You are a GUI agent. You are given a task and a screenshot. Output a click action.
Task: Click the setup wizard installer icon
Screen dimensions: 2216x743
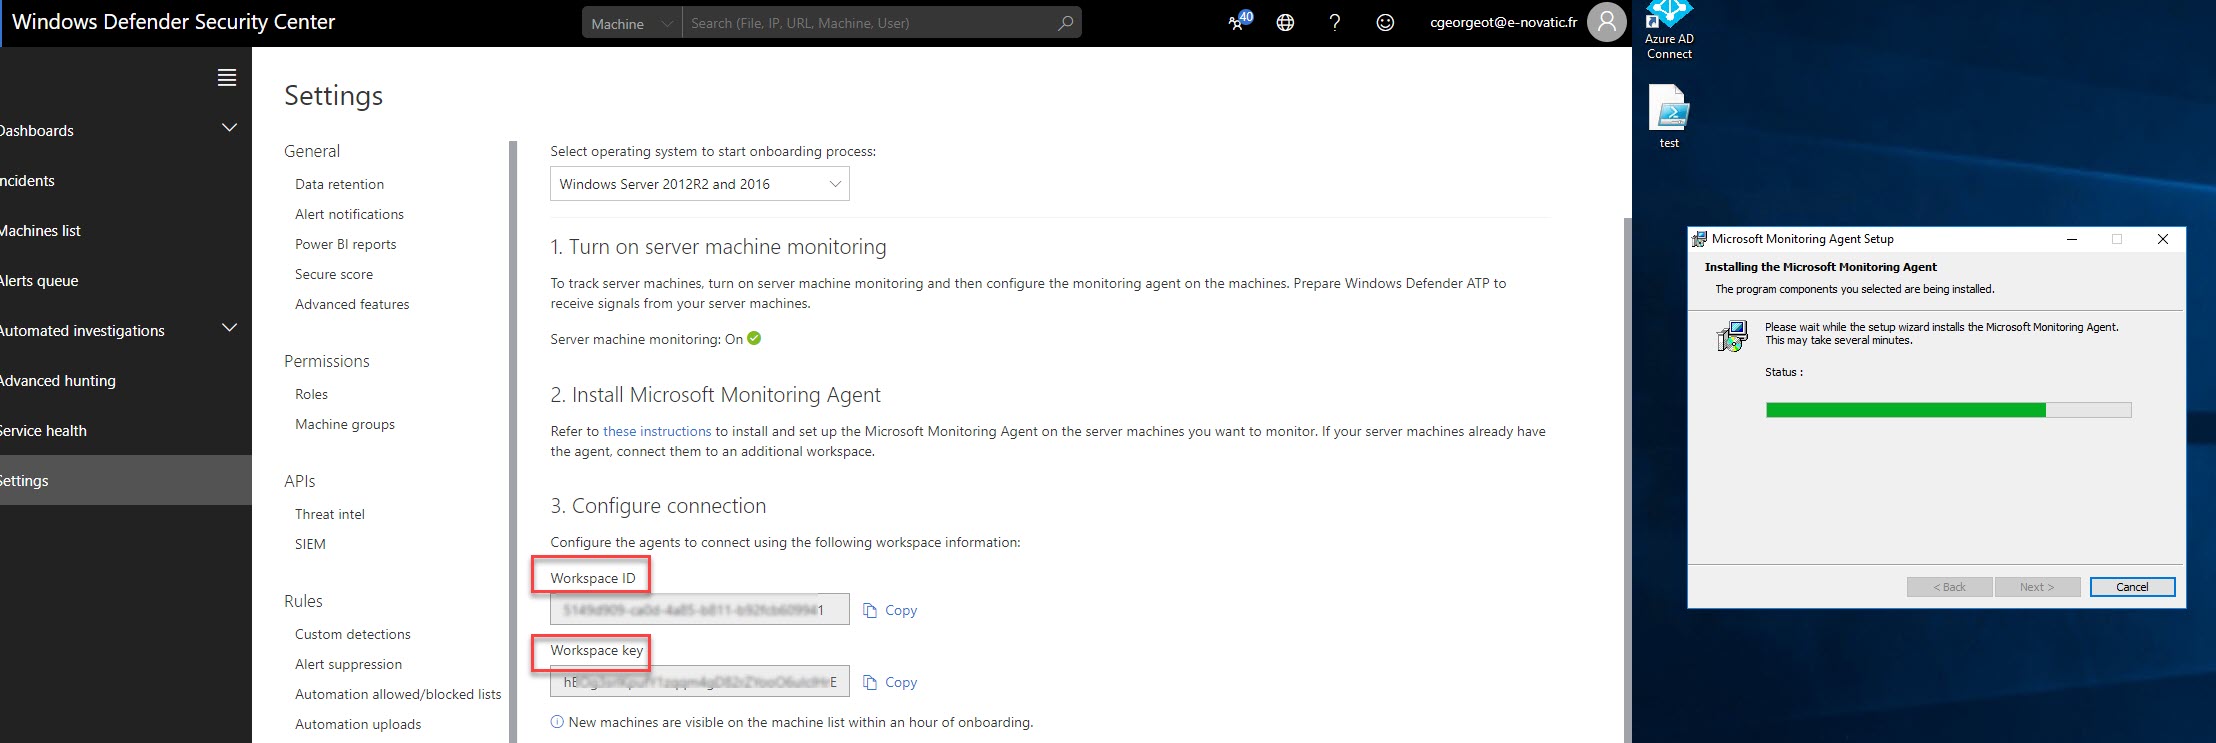click(x=1732, y=336)
